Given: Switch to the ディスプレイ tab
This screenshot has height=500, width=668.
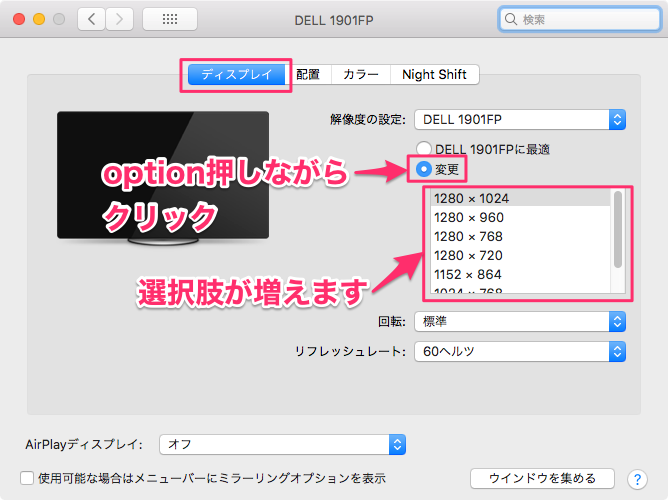Looking at the screenshot, I should click(236, 75).
